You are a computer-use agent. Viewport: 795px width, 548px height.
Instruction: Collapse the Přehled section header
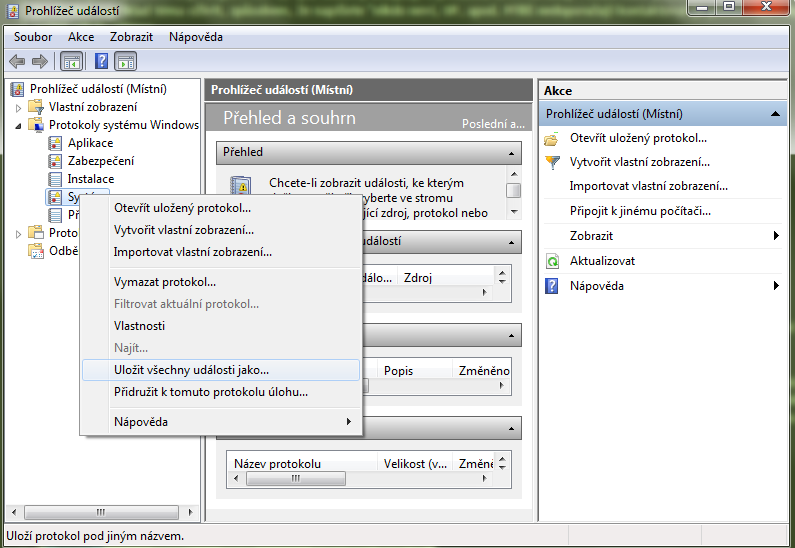[512, 153]
